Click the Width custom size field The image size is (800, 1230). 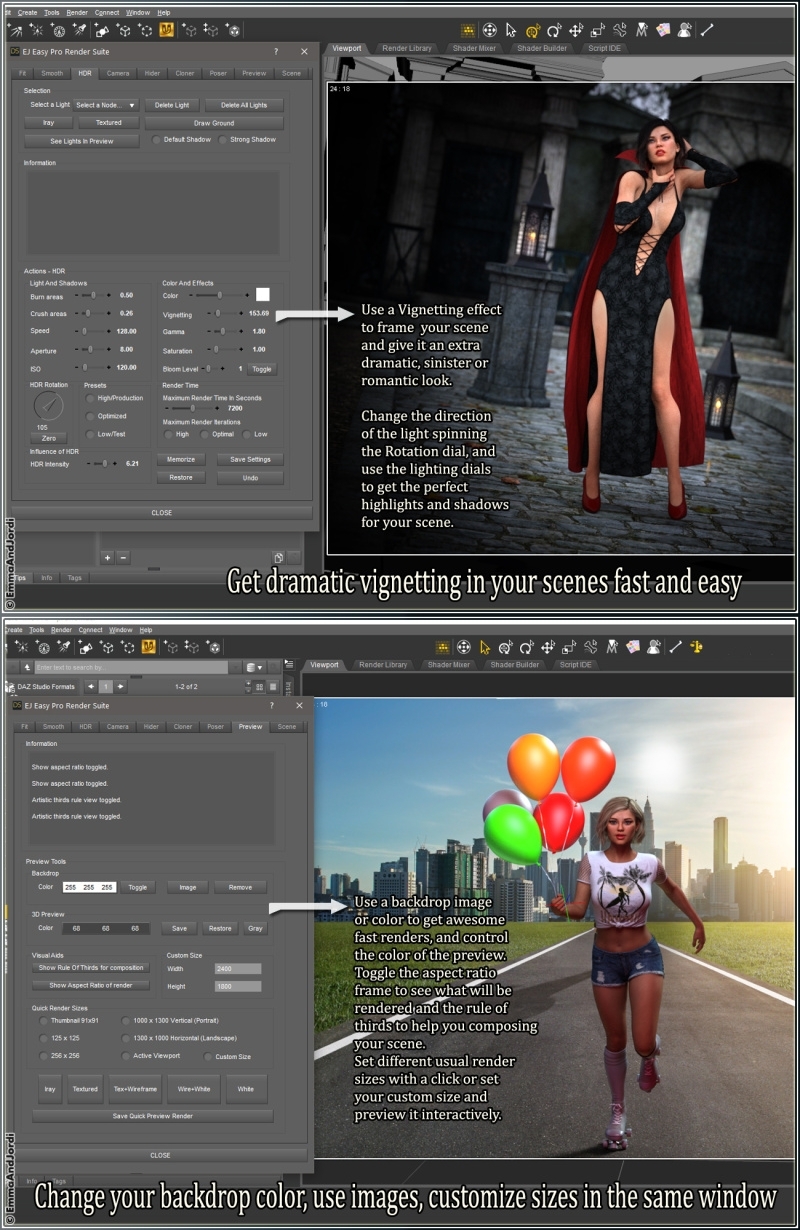coord(238,969)
